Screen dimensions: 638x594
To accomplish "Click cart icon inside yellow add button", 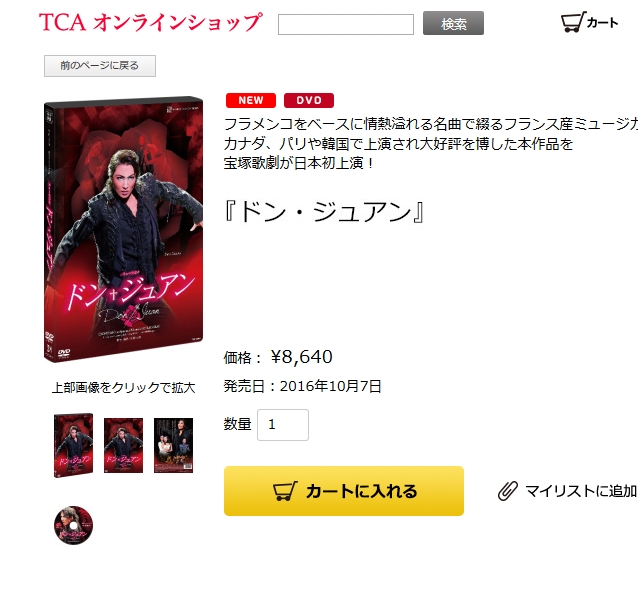I will (285, 491).
